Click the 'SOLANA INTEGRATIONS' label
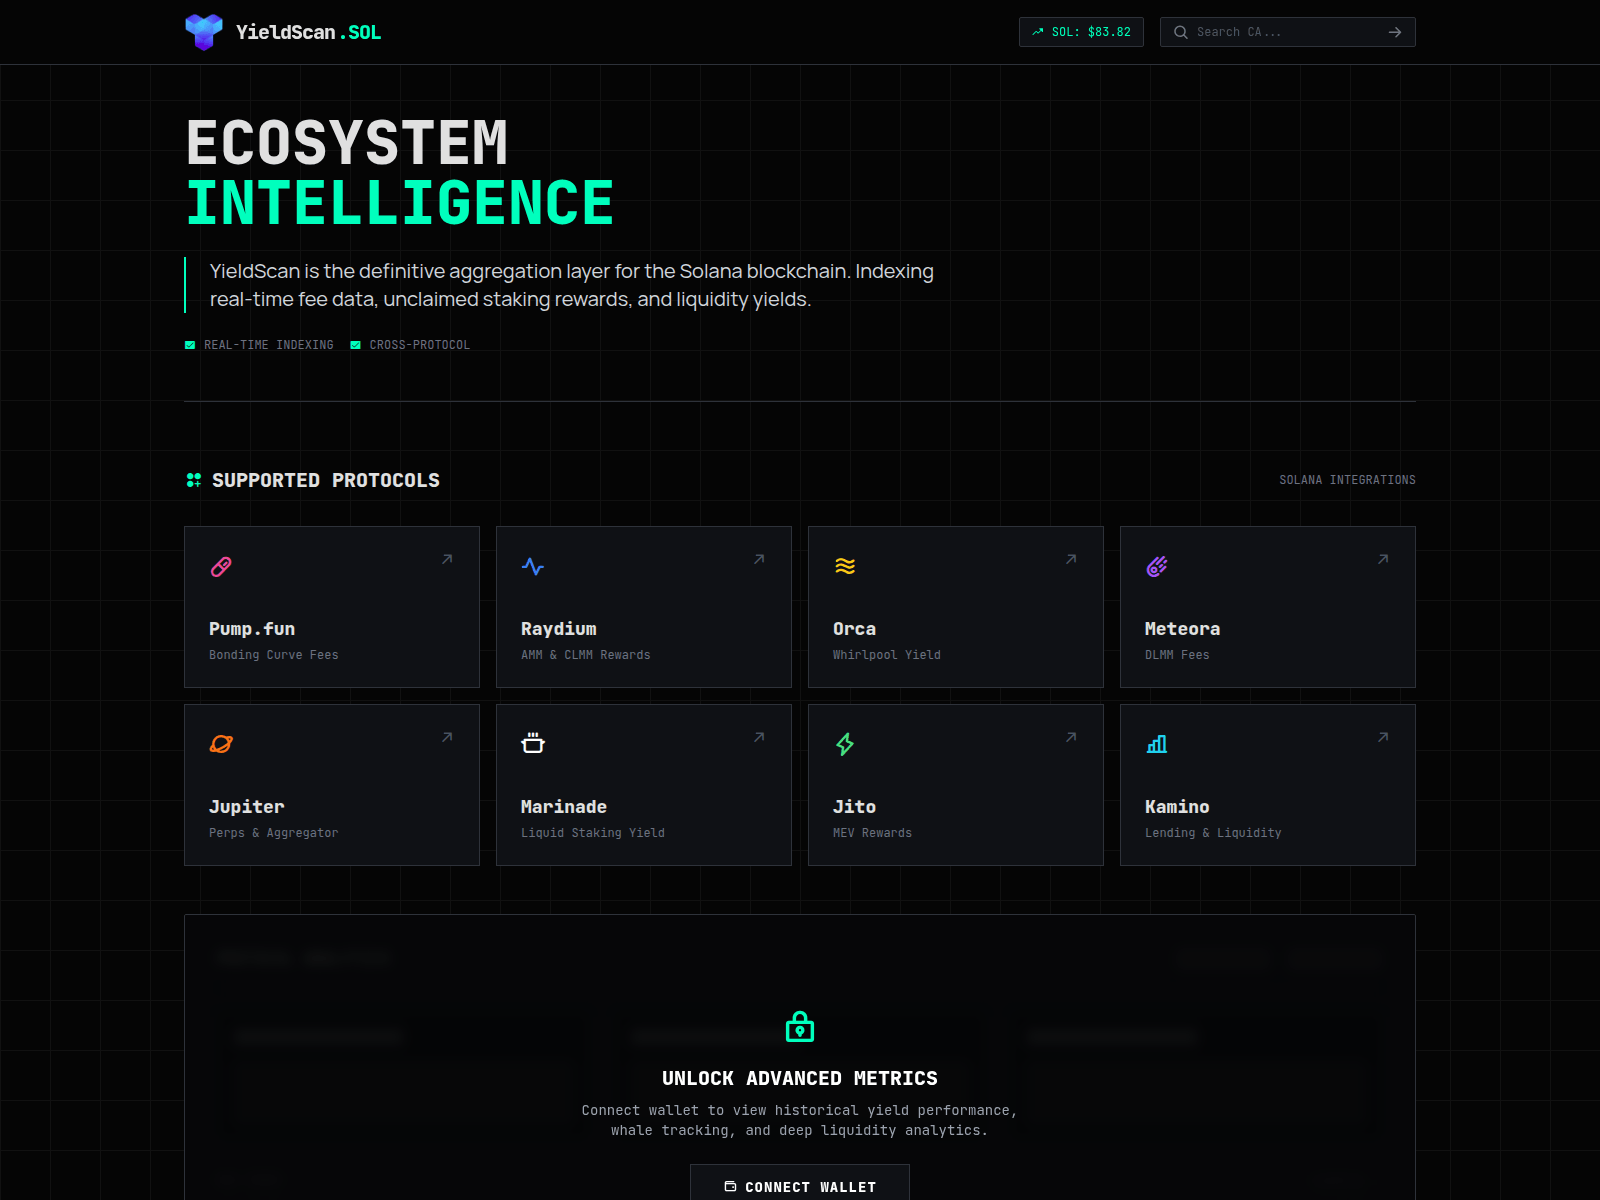The width and height of the screenshot is (1600, 1200). click(x=1347, y=480)
